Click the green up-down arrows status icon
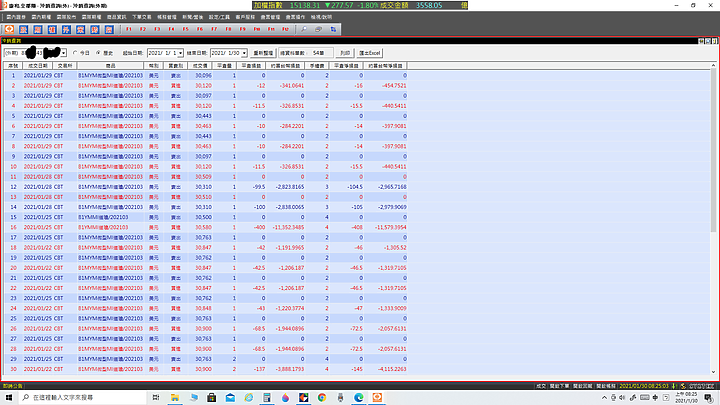The width and height of the screenshot is (720, 405). pyautogui.click(x=674, y=386)
